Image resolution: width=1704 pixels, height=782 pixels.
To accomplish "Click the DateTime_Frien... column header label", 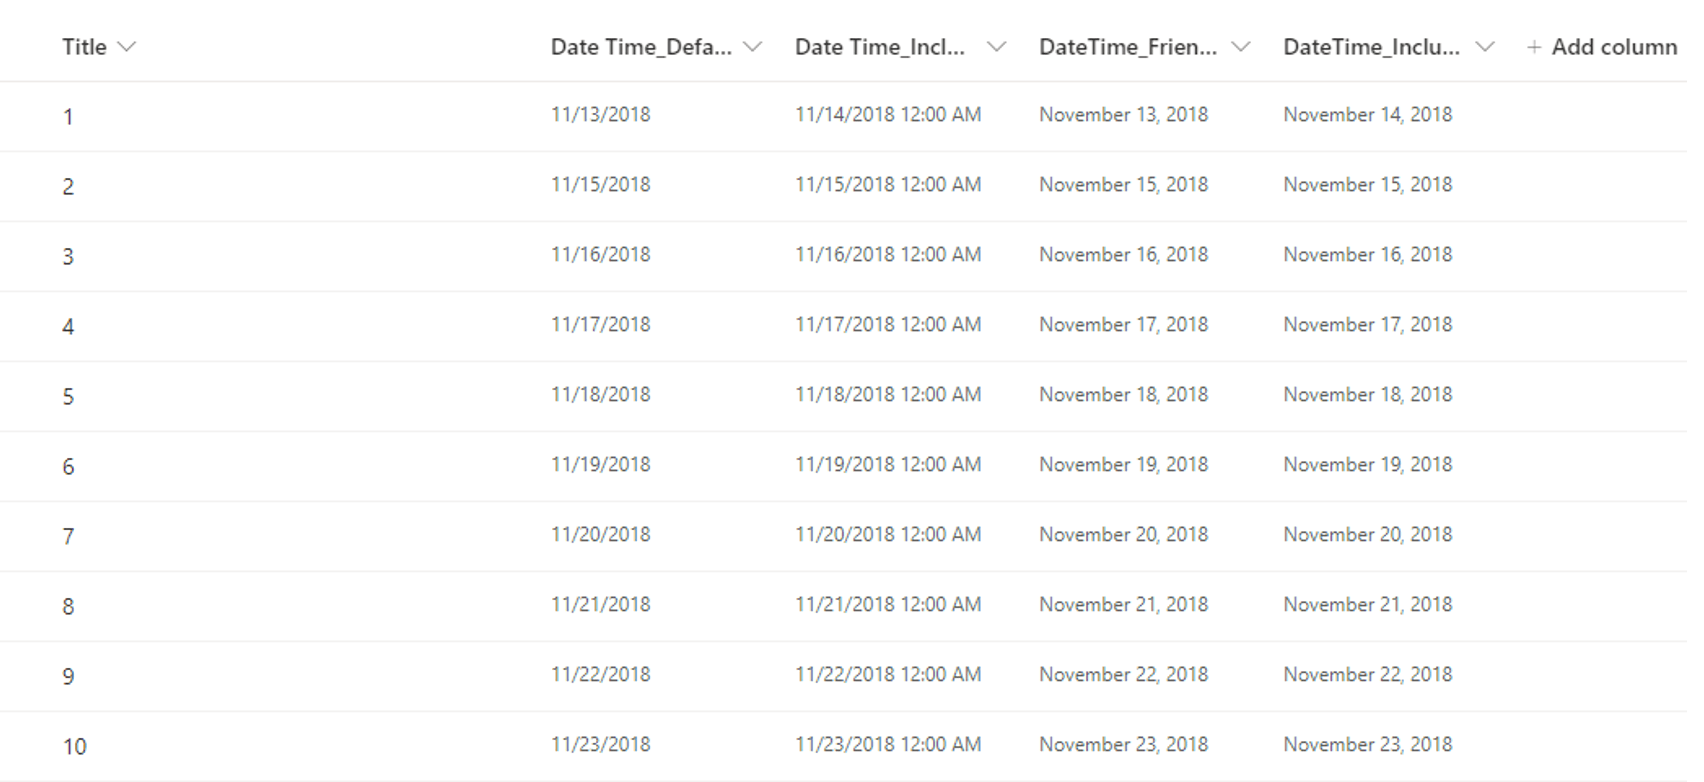I will tap(1128, 47).
